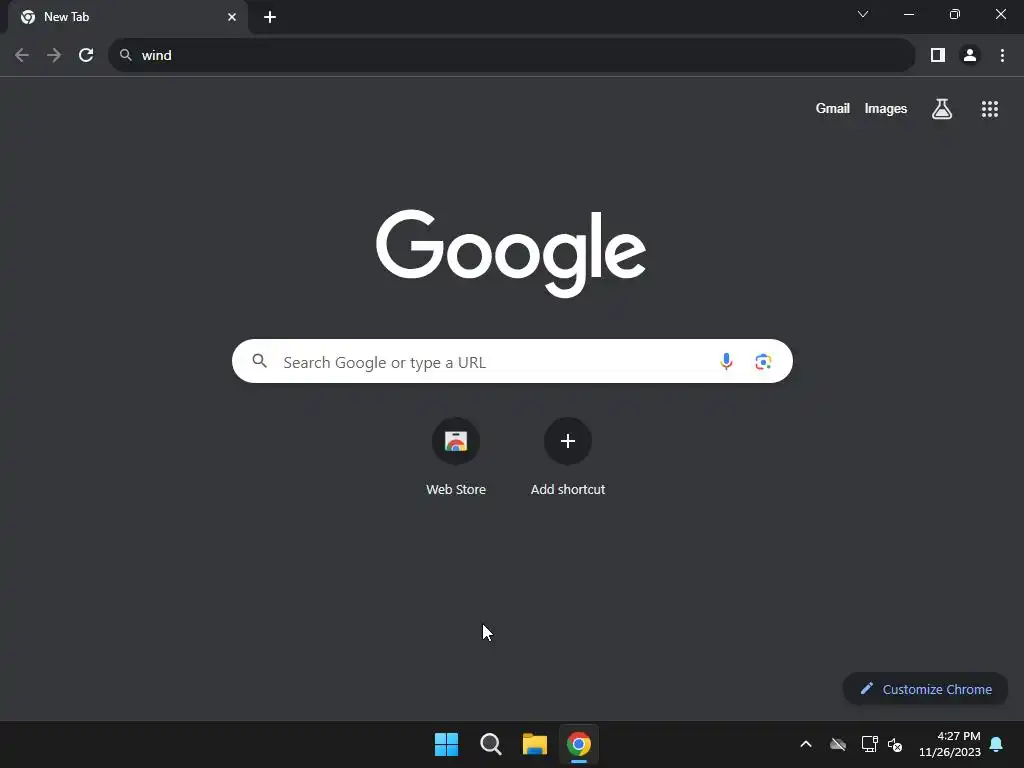Click the magnifier icon in Google search box
The height and width of the screenshot is (768, 1024).
pos(259,360)
